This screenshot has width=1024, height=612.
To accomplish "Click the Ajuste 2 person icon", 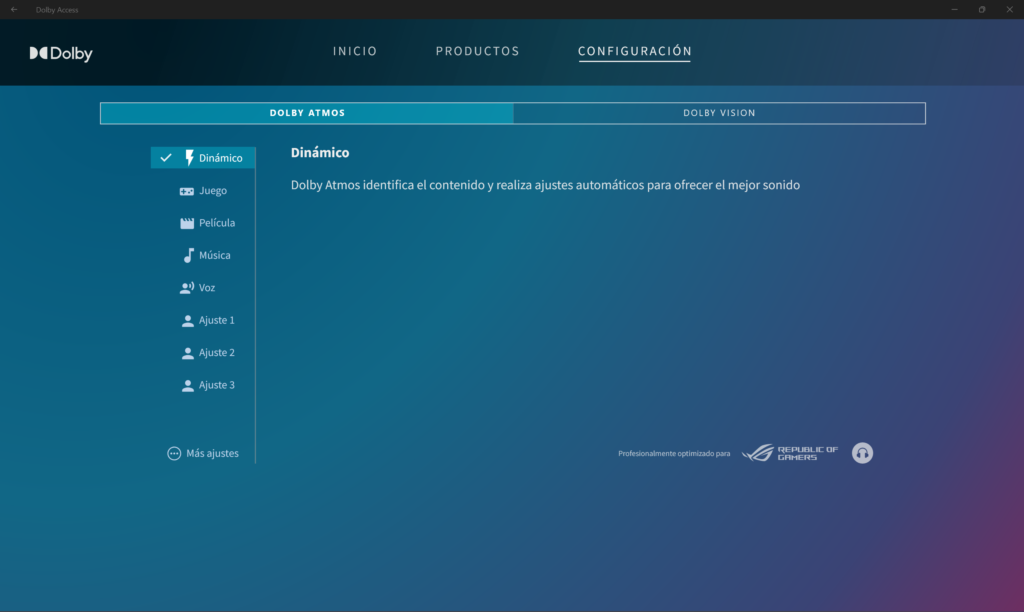I will pyautogui.click(x=187, y=353).
